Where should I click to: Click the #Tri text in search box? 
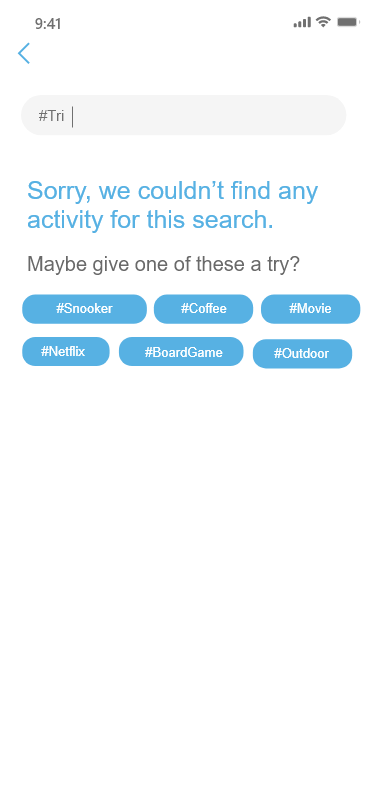pos(51,116)
